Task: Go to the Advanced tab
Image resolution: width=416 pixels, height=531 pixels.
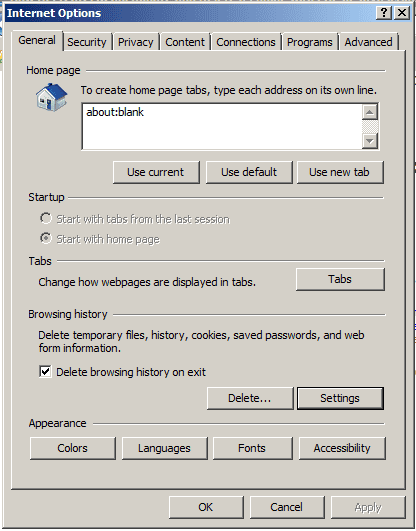Action: point(369,42)
